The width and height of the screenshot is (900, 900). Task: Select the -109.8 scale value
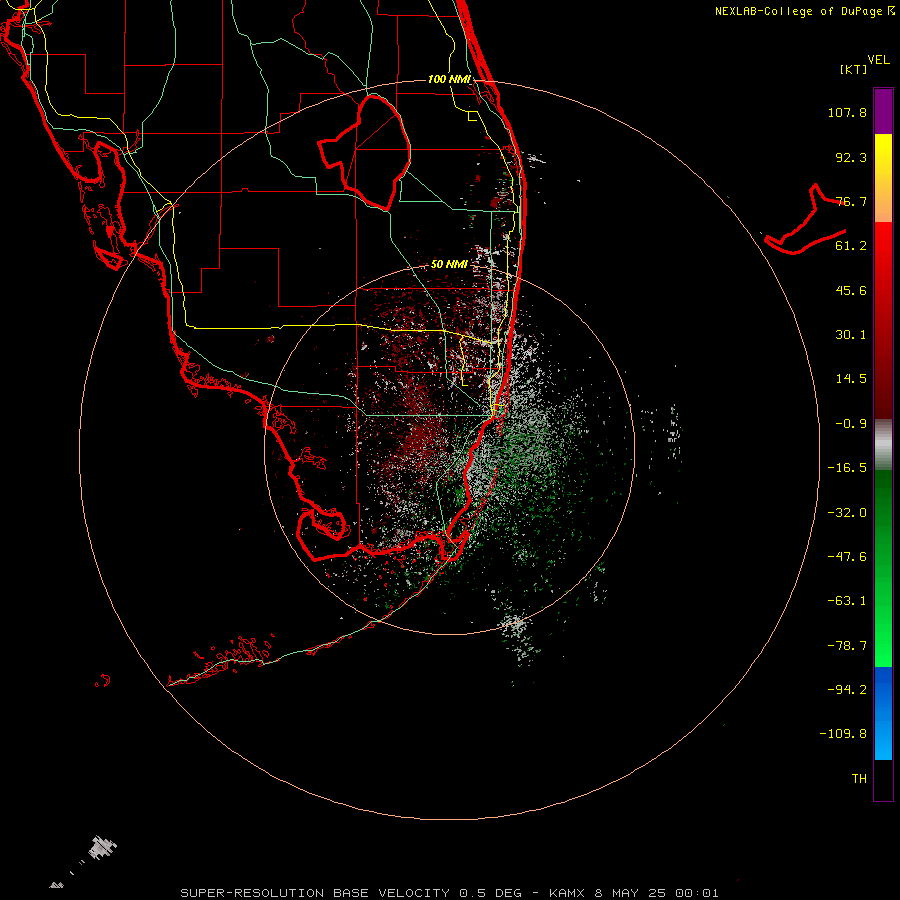(843, 734)
